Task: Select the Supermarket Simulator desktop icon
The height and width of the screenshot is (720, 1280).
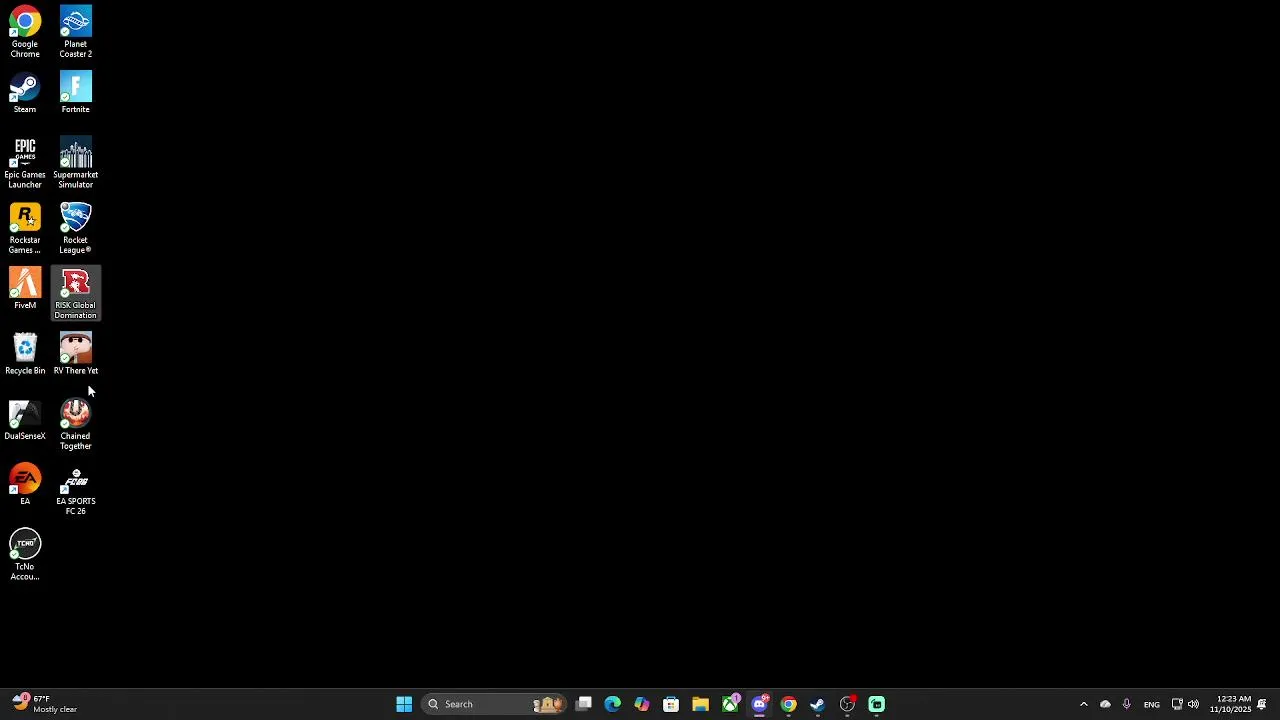Action: pos(75,163)
